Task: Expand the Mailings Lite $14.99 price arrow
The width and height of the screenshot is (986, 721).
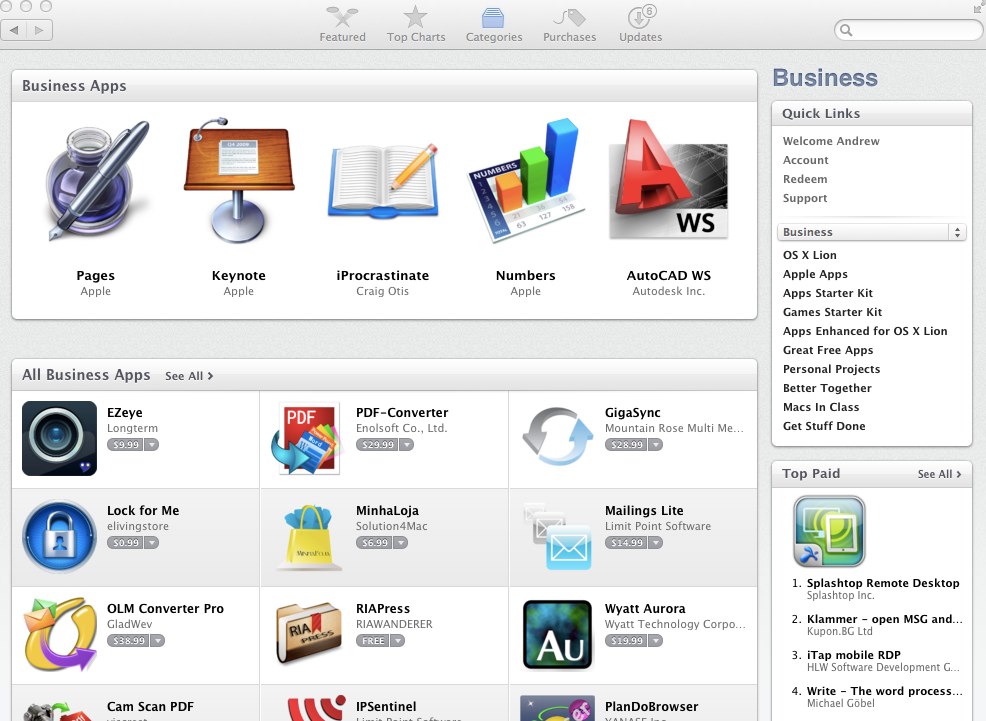Action: 656,542
